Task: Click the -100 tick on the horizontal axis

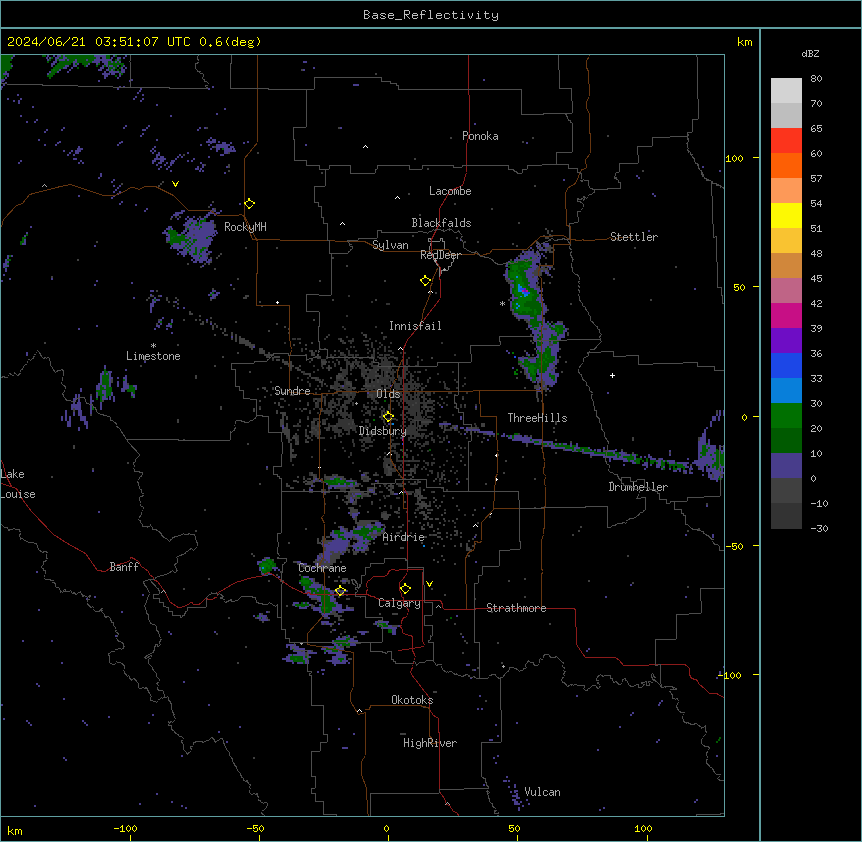Action: point(126,828)
